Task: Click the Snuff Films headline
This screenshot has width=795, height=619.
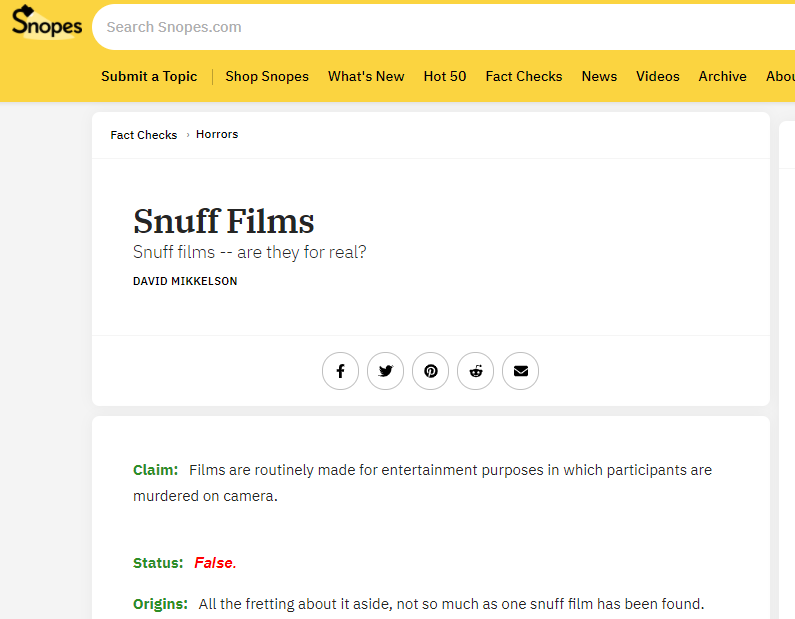Action: click(x=224, y=221)
